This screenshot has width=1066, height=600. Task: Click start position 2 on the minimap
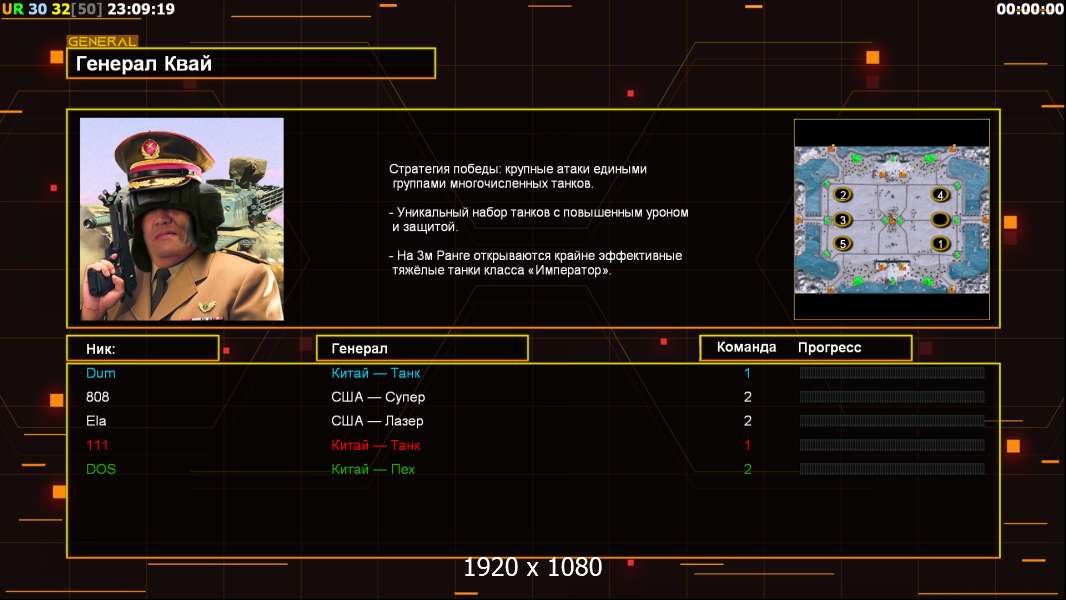(843, 195)
